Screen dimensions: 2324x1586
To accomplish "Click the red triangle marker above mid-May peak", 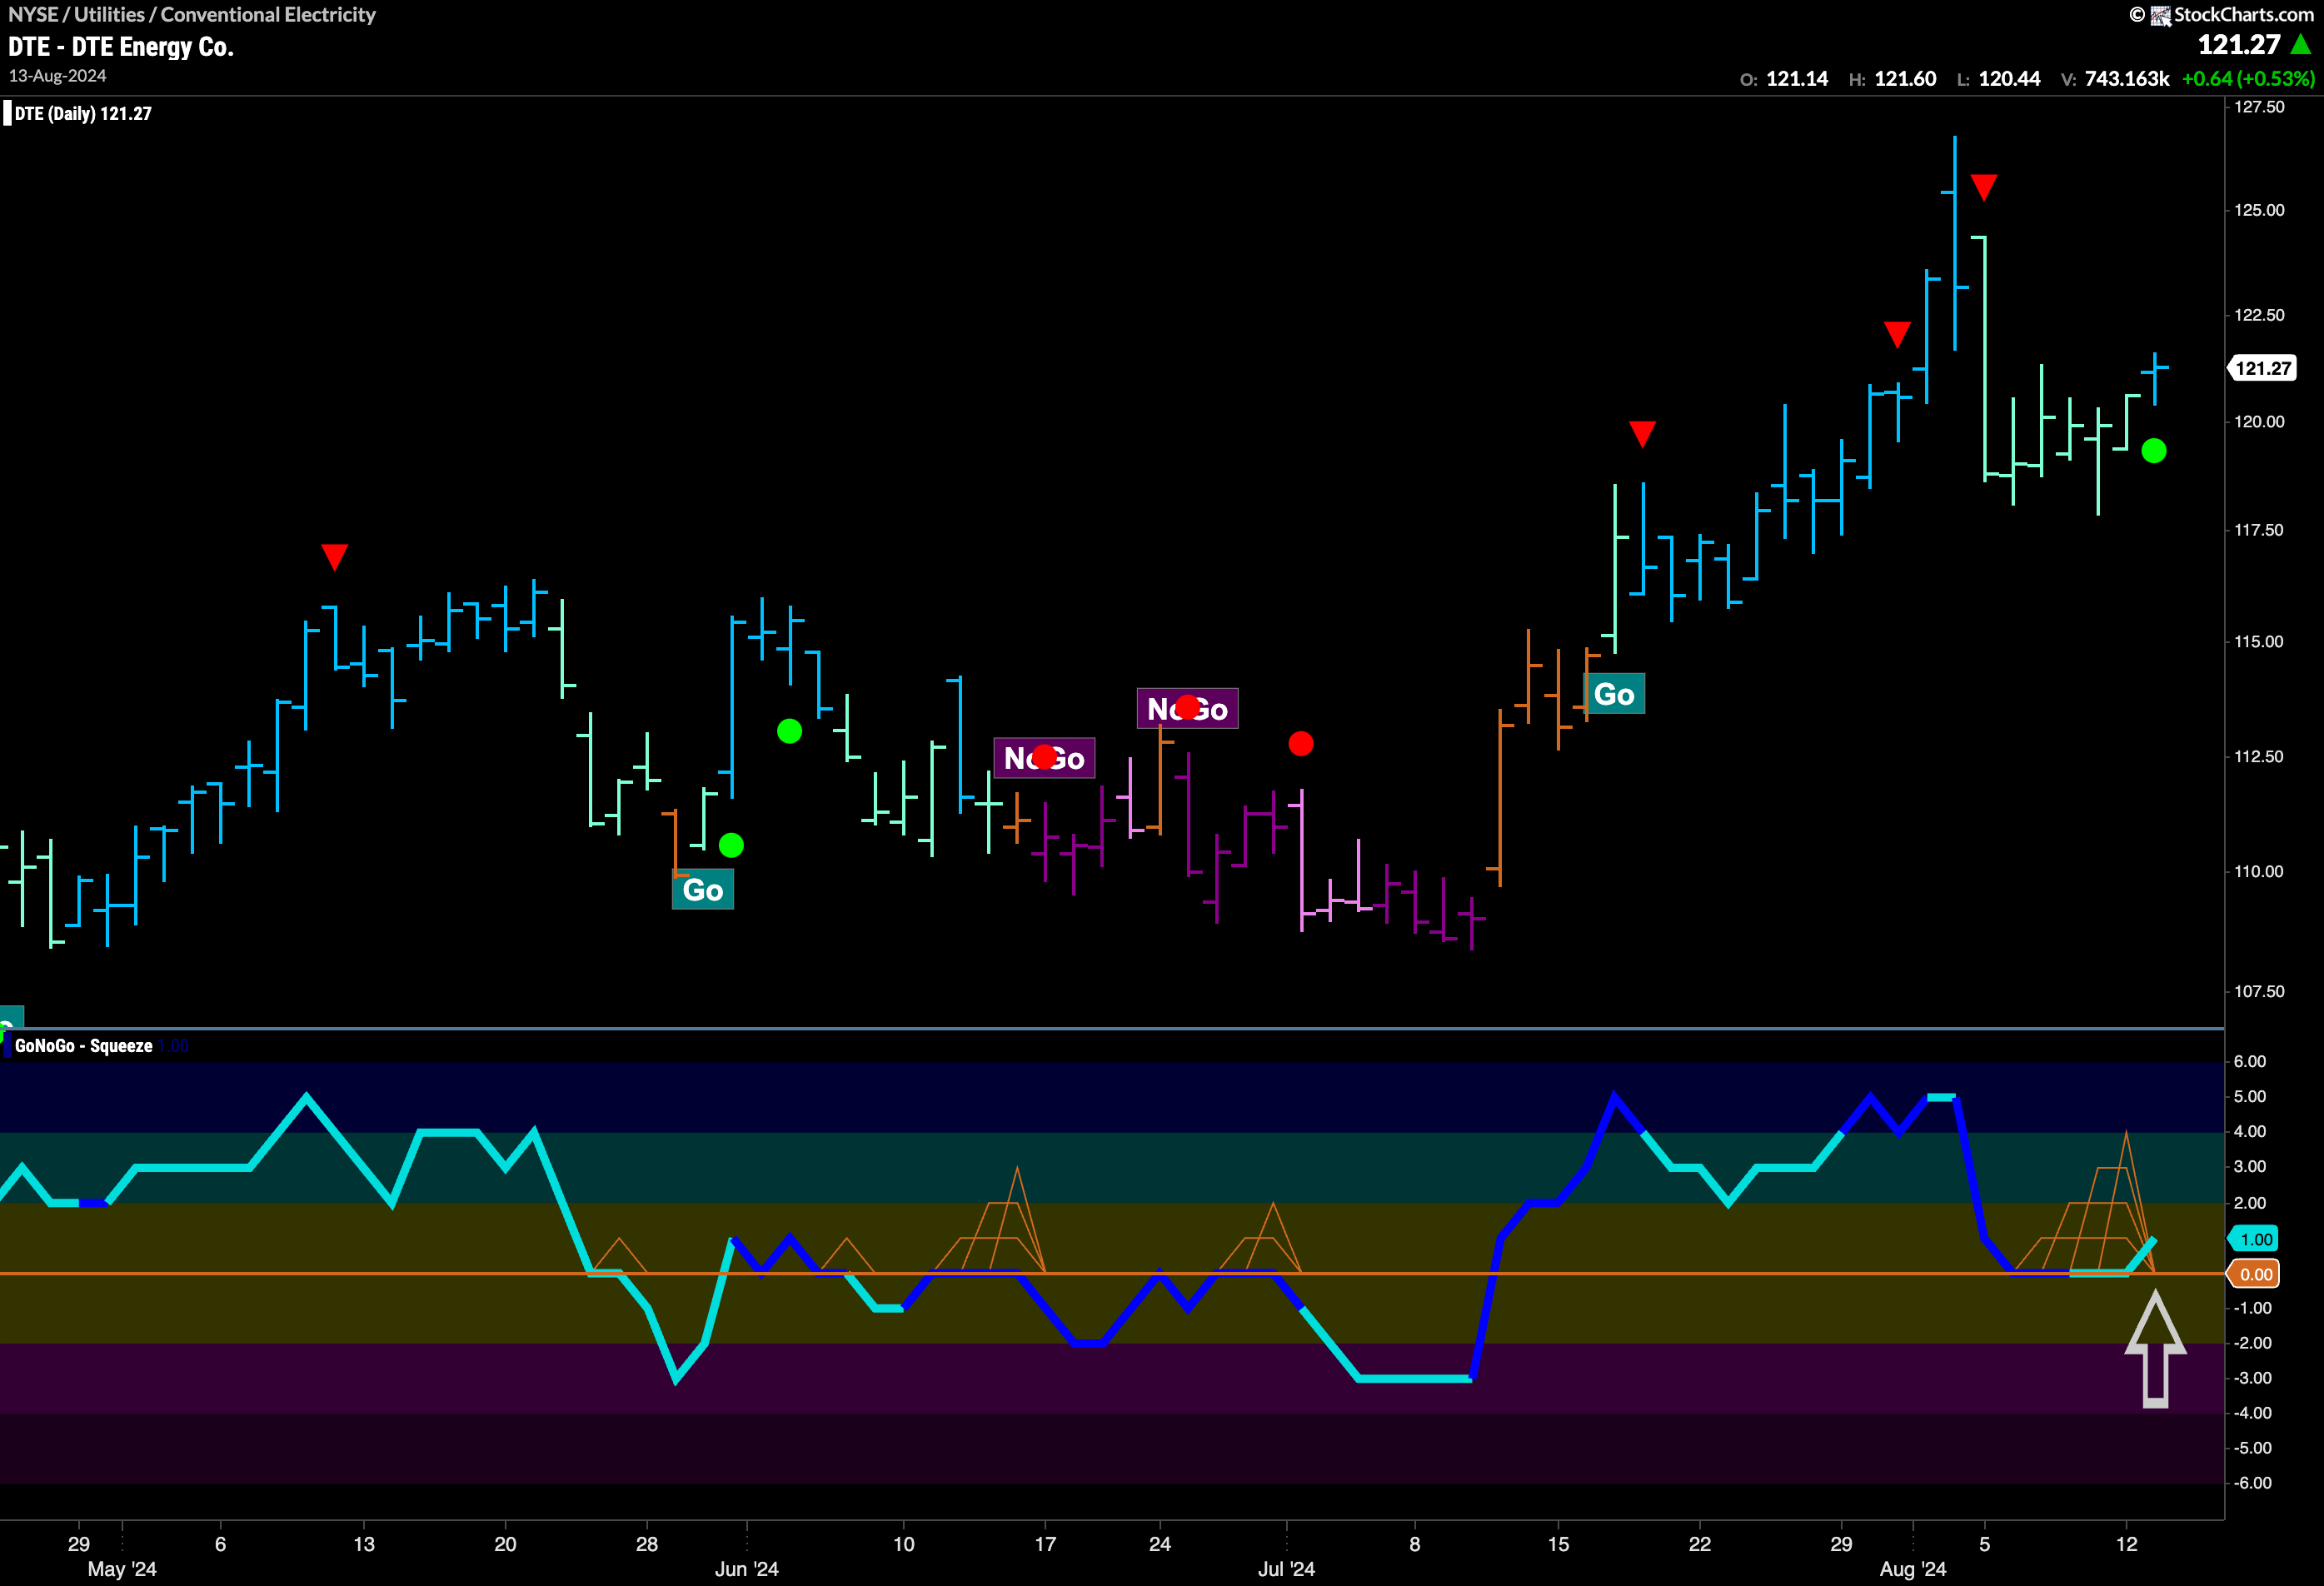I will coord(335,557).
